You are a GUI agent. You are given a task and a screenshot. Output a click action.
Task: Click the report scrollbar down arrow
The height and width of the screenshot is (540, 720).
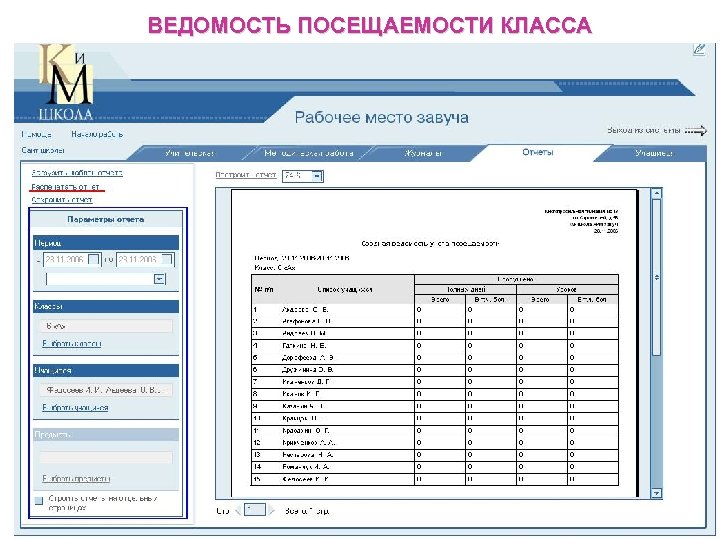(657, 493)
